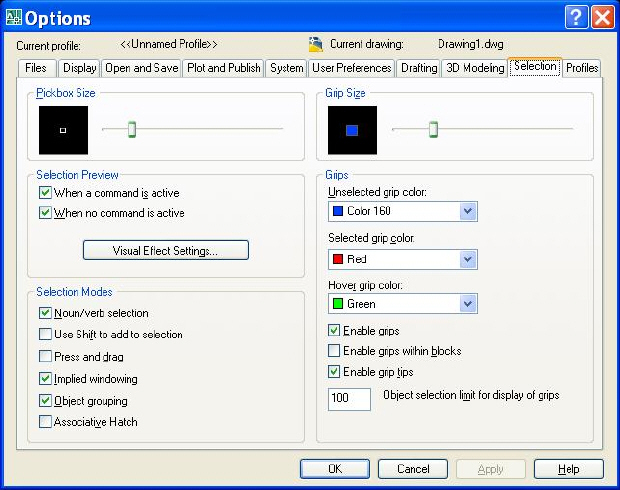
Task: Click the question mark help icon in title bar
Action: pos(576,18)
